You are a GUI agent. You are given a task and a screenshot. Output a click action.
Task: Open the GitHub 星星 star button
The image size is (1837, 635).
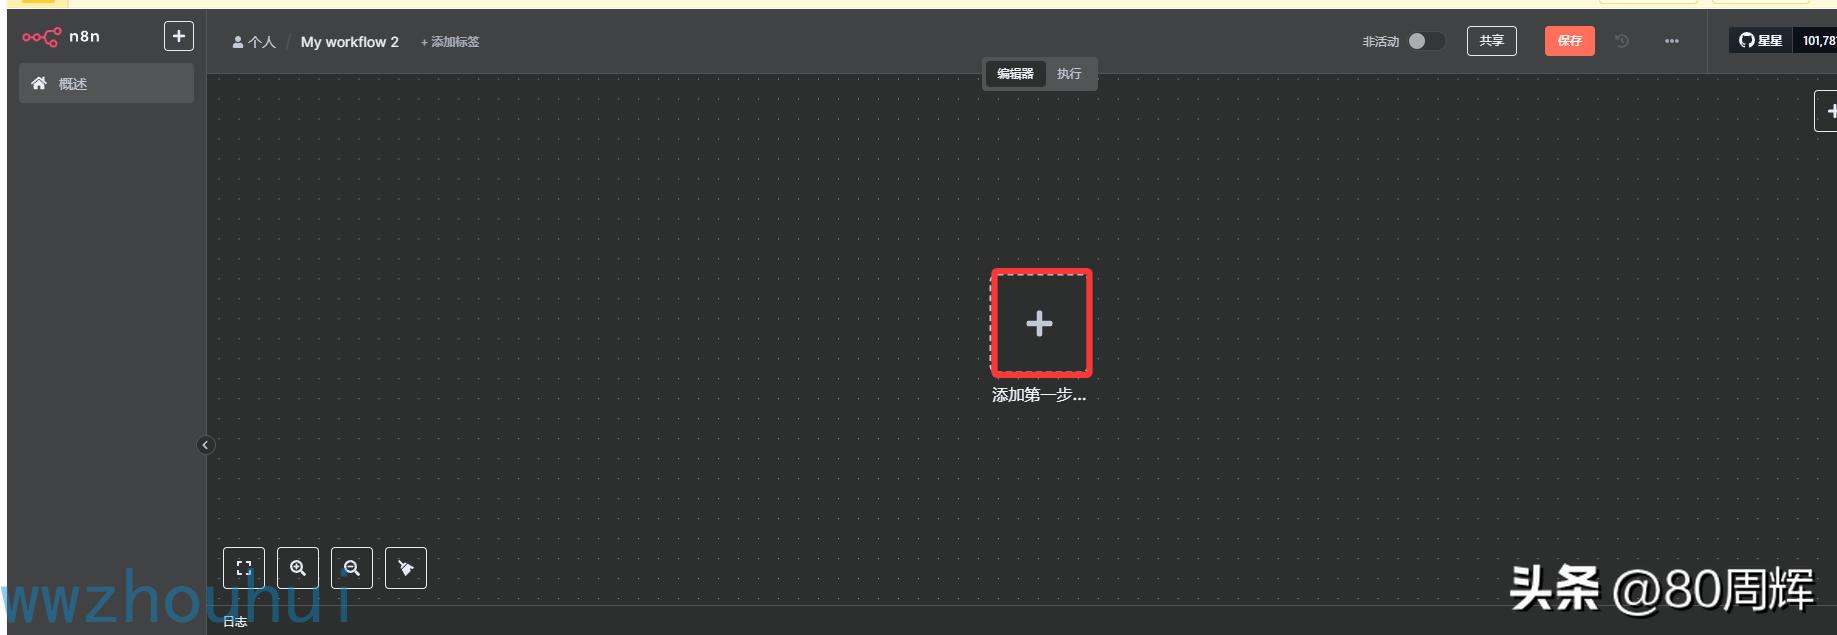pyautogui.click(x=1760, y=41)
